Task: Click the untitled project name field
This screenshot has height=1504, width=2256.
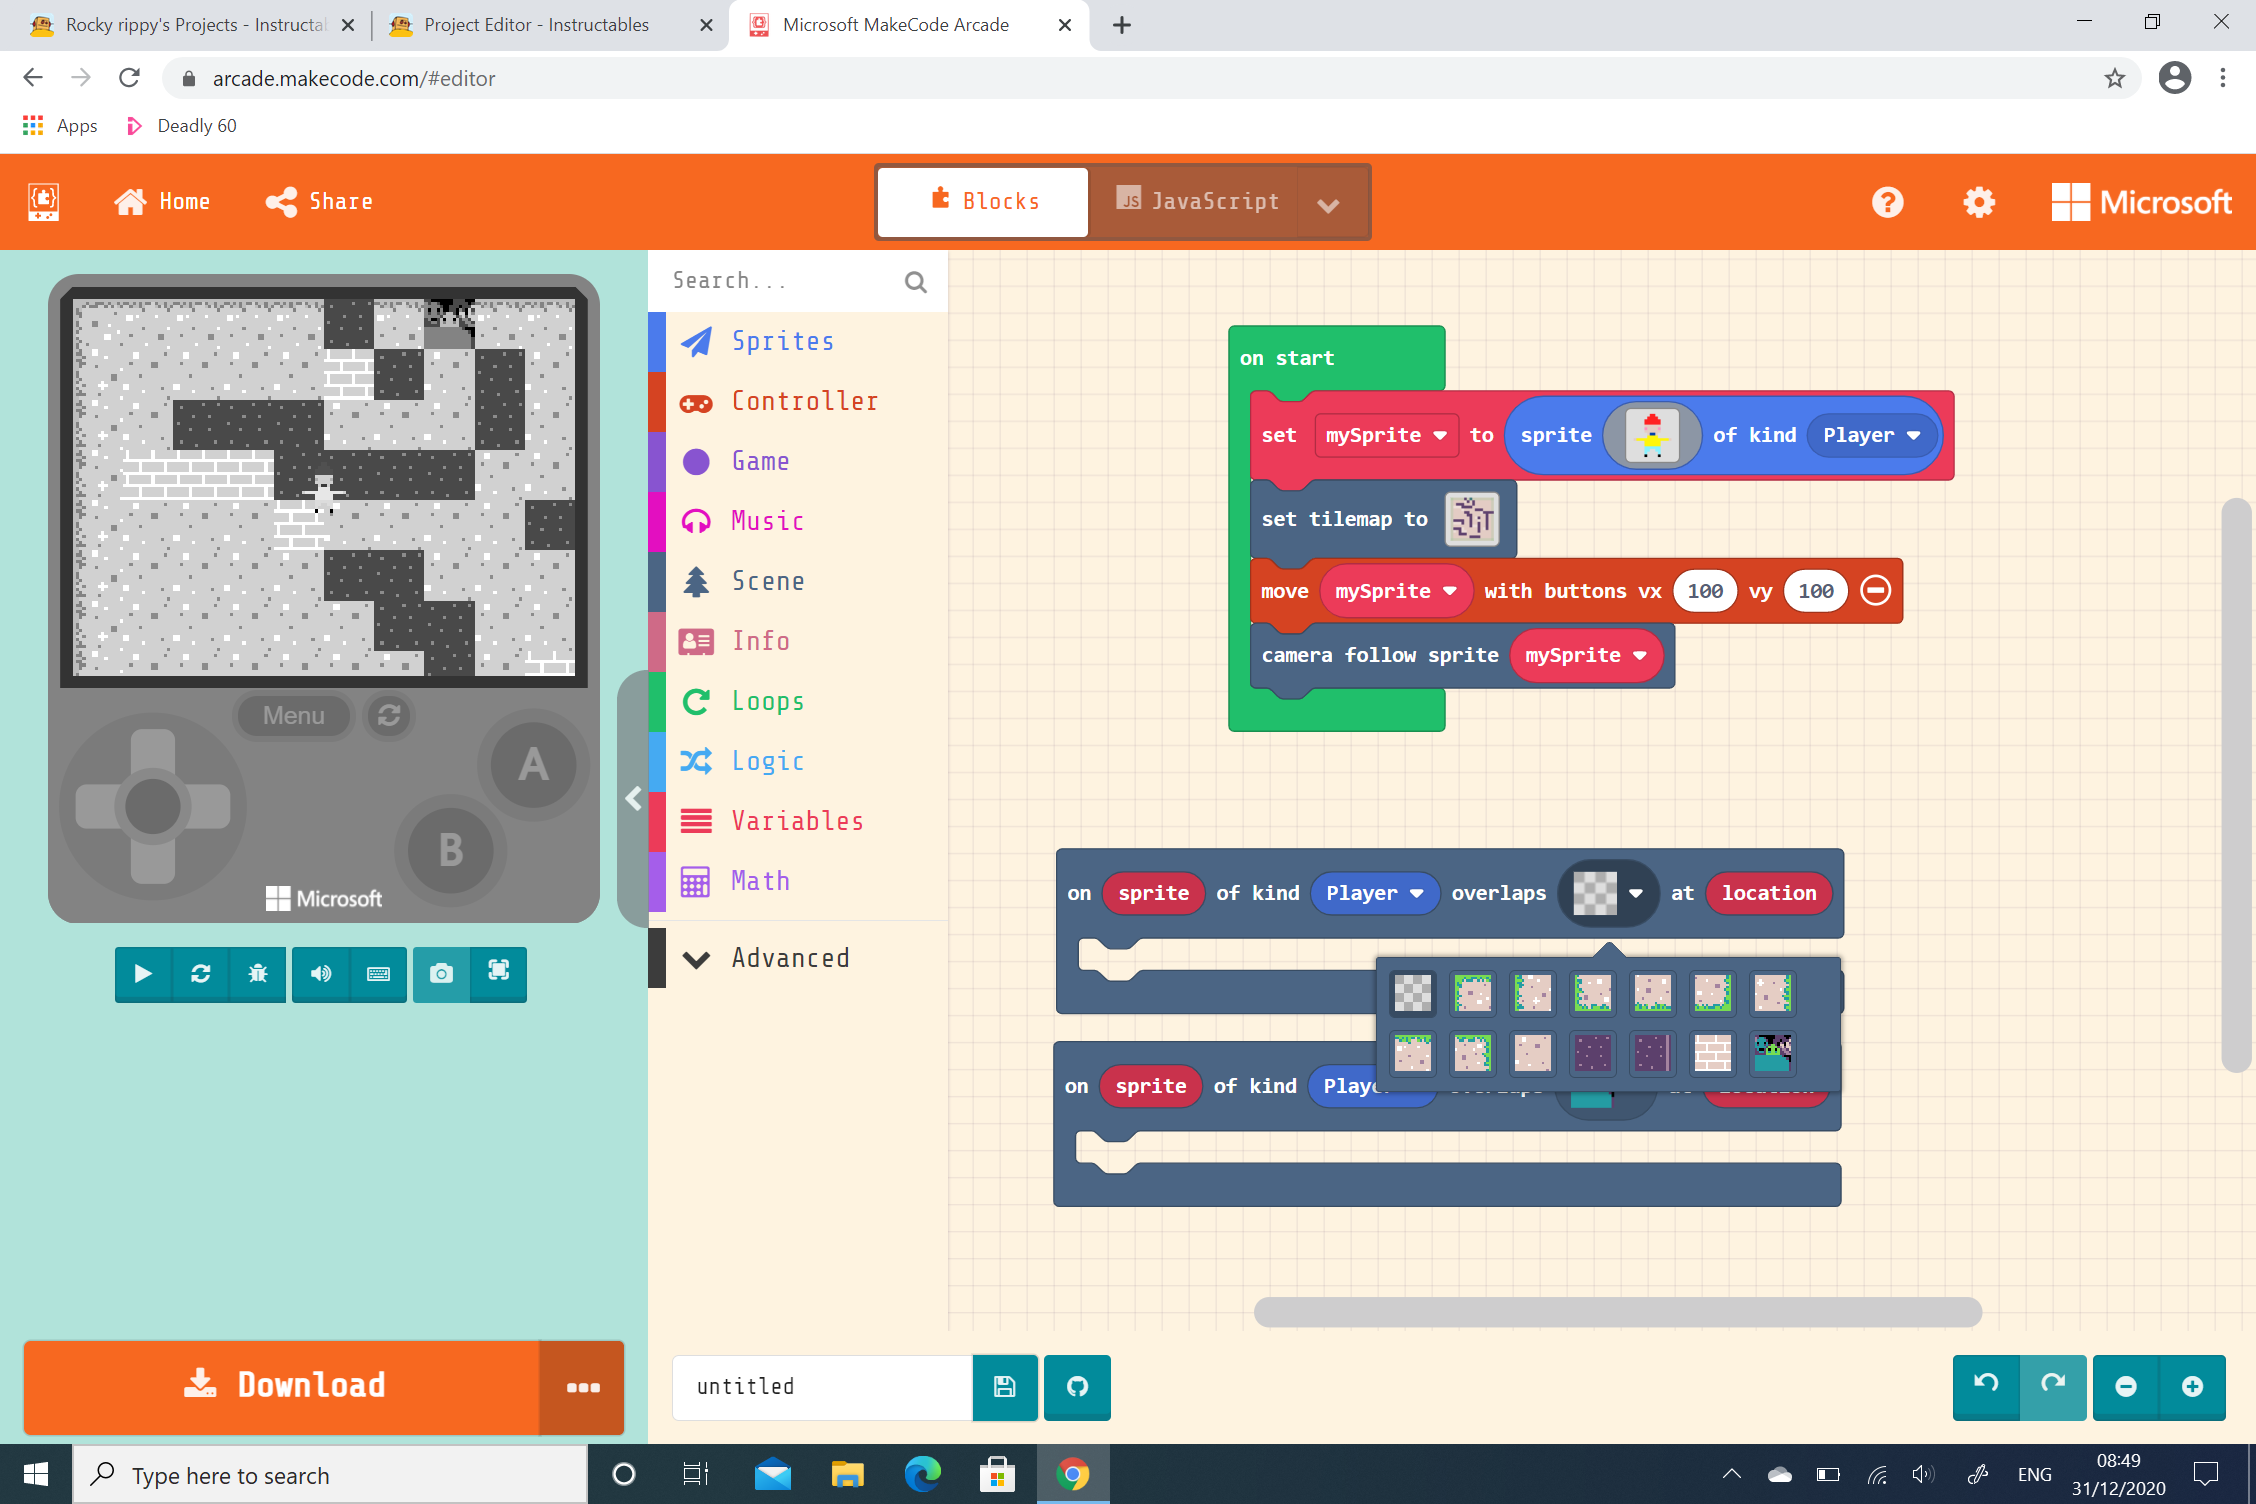Action: (x=820, y=1387)
